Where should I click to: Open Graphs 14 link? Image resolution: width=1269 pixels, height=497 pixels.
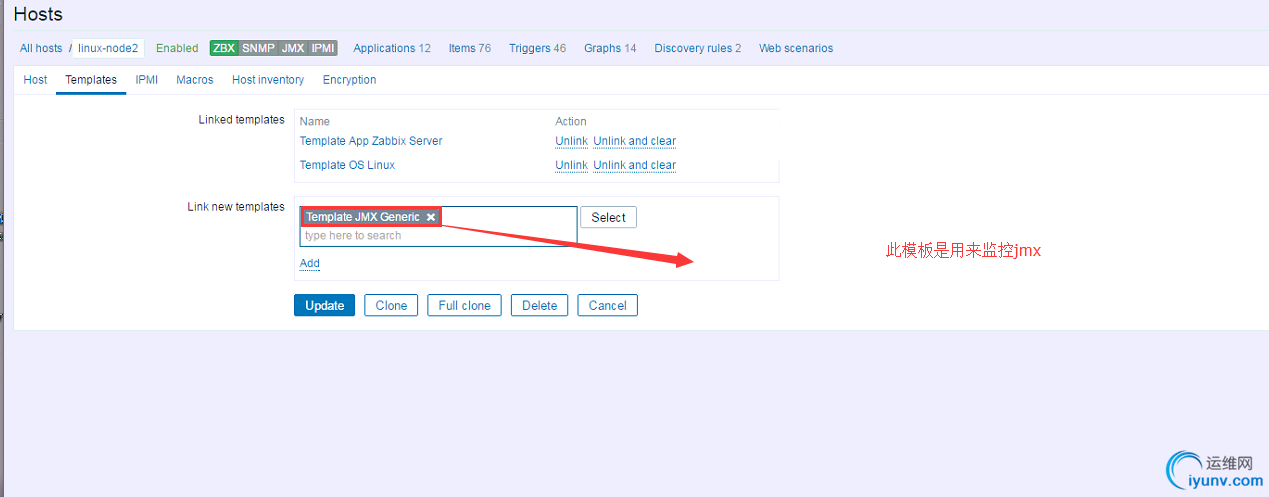tap(610, 48)
